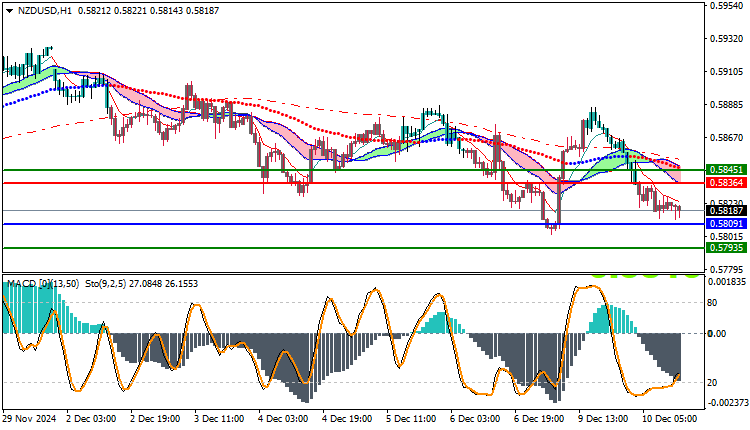Click the oscillator 20 level scale label

coord(712,383)
